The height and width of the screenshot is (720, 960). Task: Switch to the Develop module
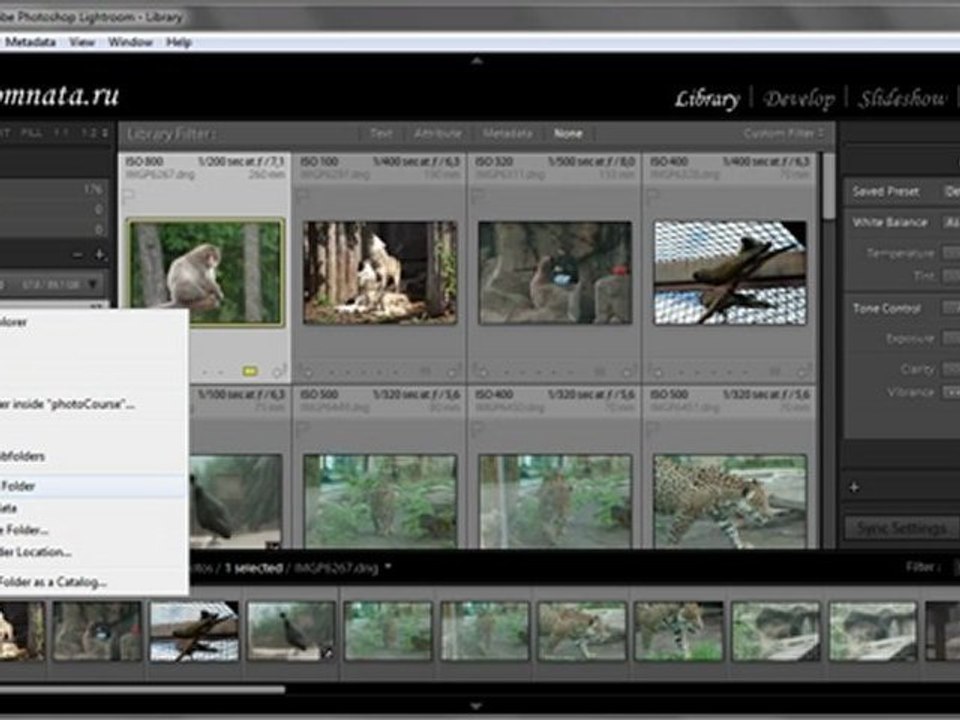[x=798, y=98]
